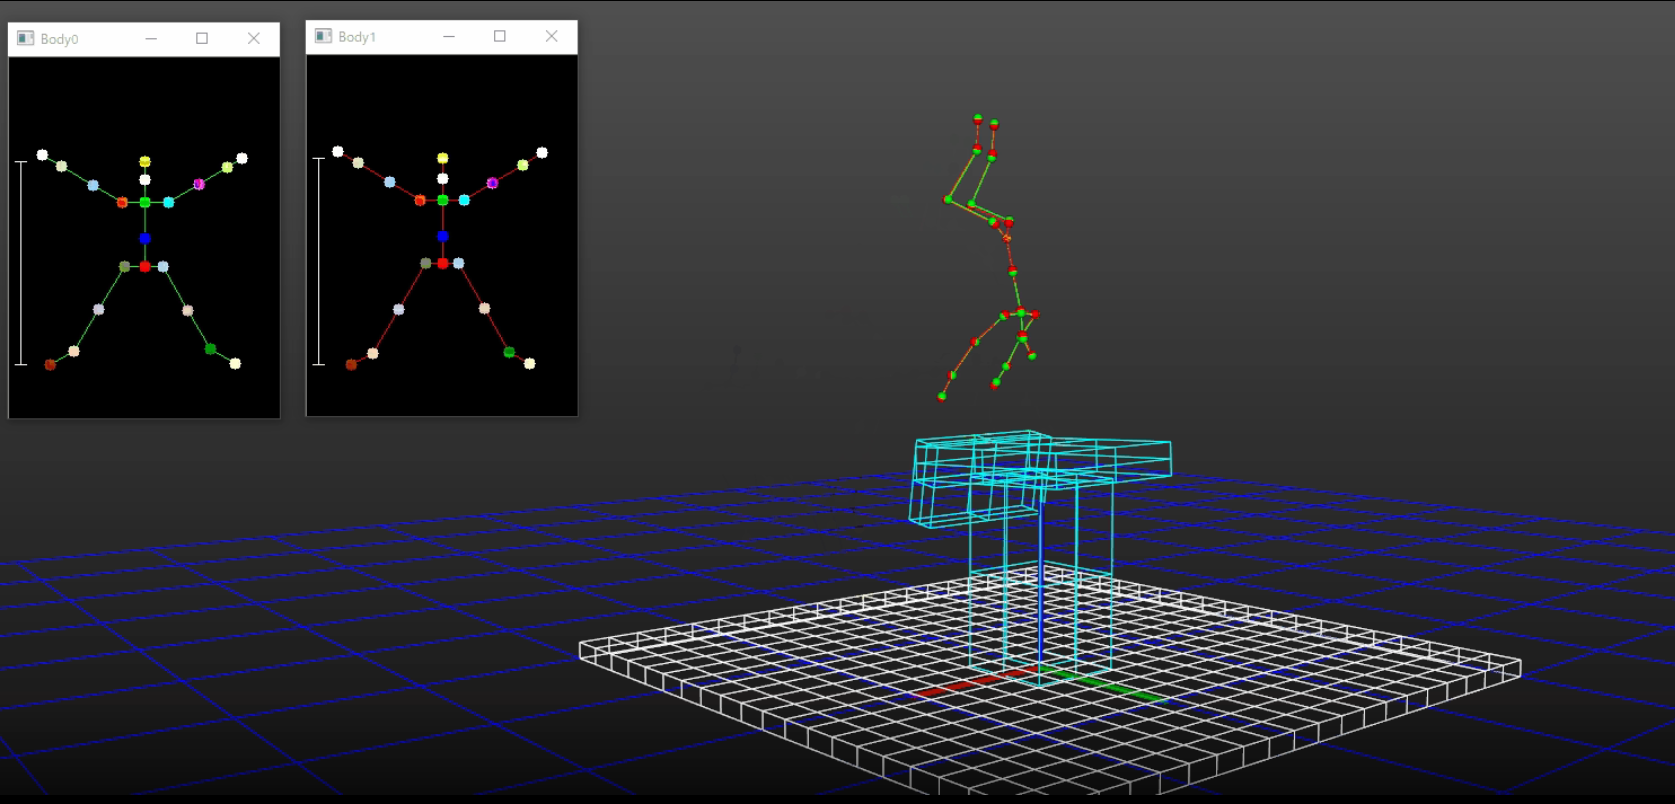Viewport: 1675px width, 804px height.
Task: Pick the magenta arm joint in Body1
Action: click(x=492, y=183)
